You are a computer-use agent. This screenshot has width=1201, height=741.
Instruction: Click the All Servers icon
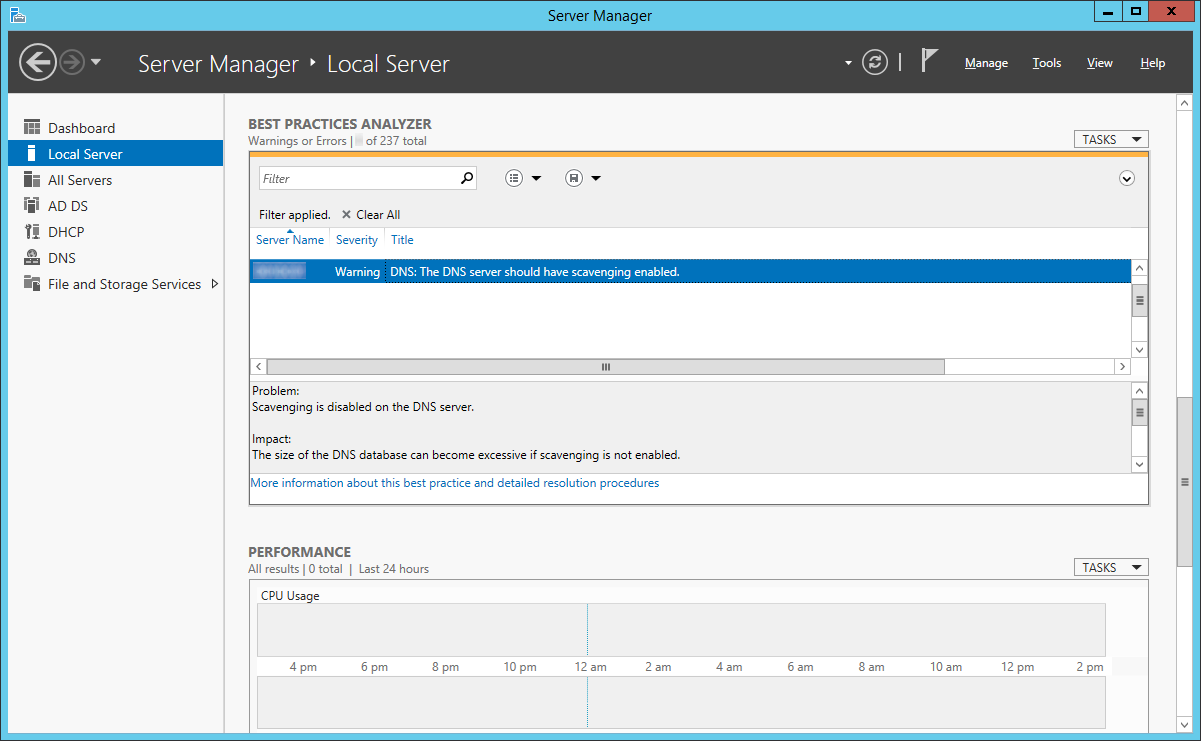click(x=32, y=180)
